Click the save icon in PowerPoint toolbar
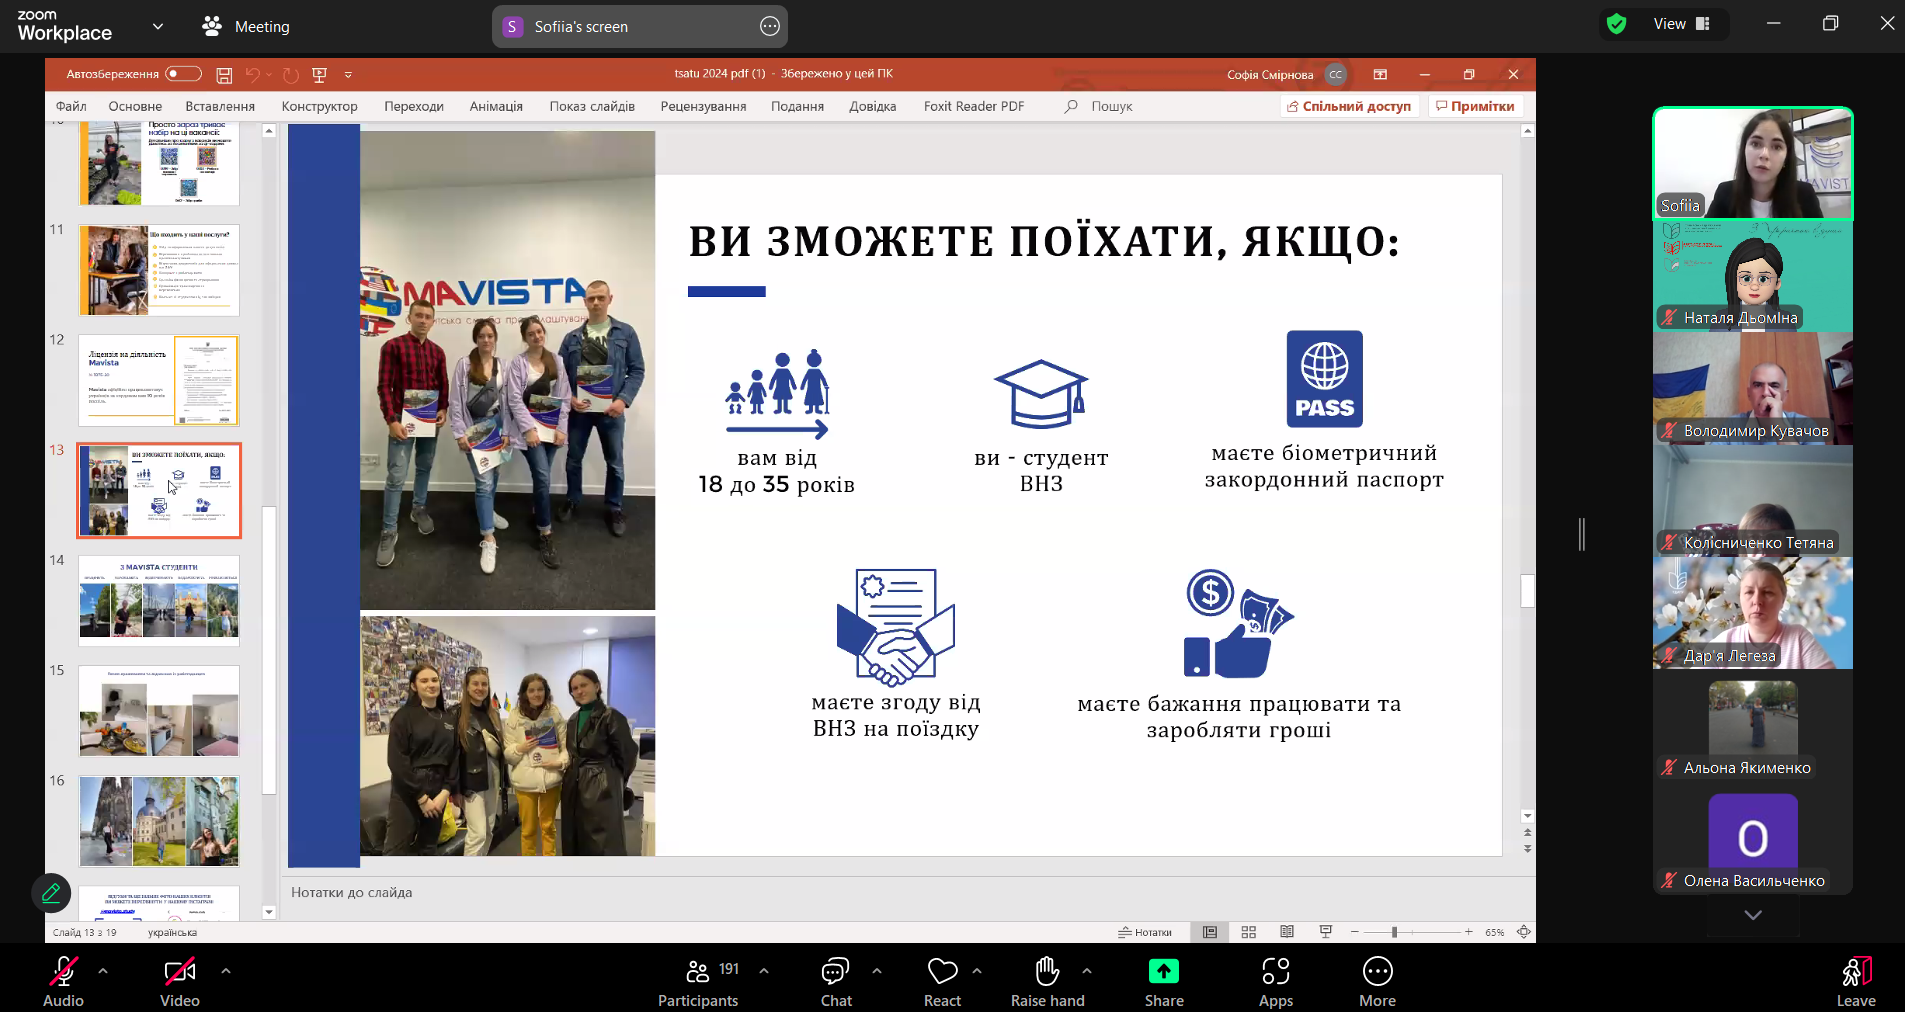The height and width of the screenshot is (1012, 1905). click(x=224, y=75)
